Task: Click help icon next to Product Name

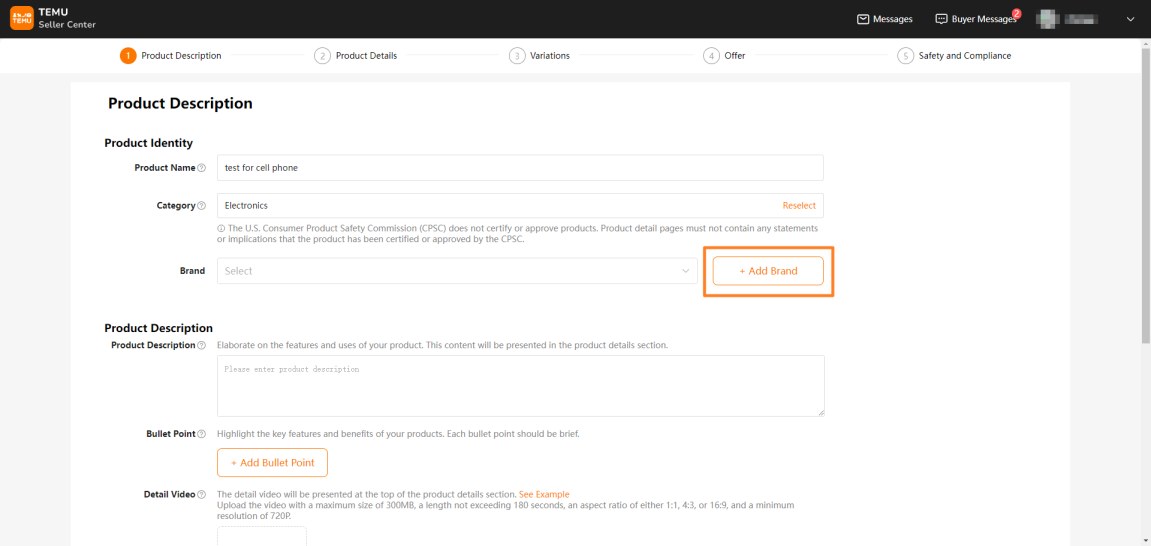Action: click(x=202, y=168)
